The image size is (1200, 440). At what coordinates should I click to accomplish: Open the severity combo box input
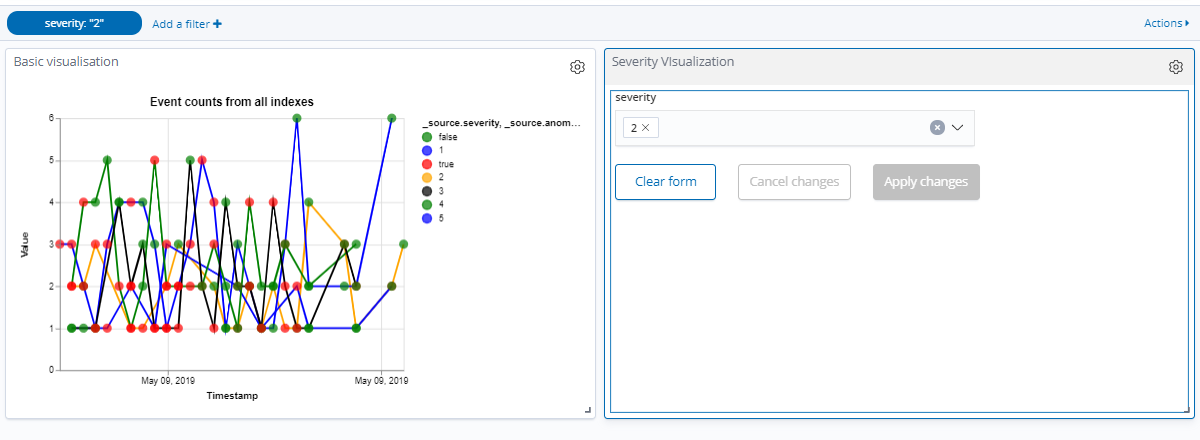point(795,128)
